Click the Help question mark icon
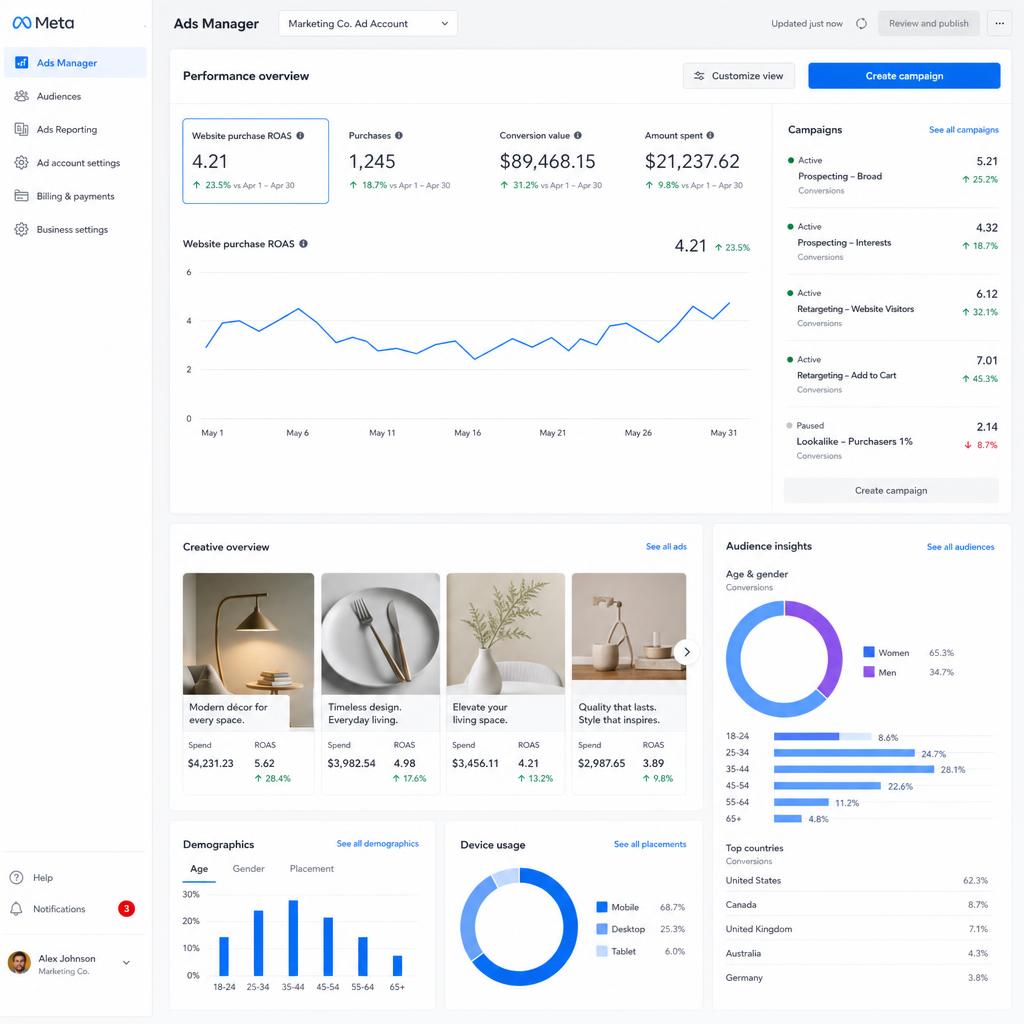Image resolution: width=1024 pixels, height=1024 pixels. [17, 878]
